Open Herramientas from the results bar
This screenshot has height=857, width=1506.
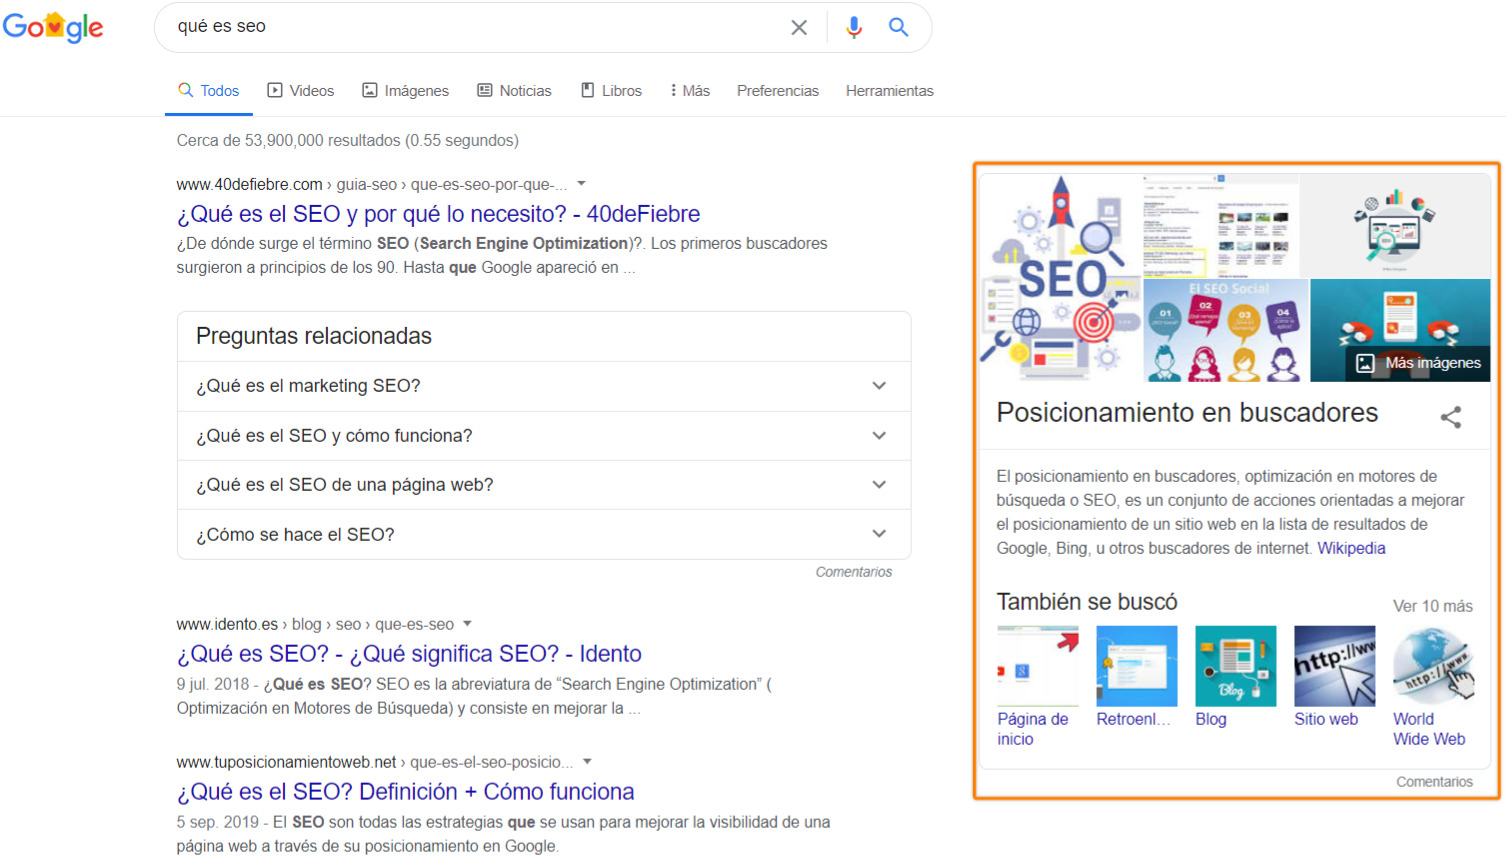pos(889,90)
